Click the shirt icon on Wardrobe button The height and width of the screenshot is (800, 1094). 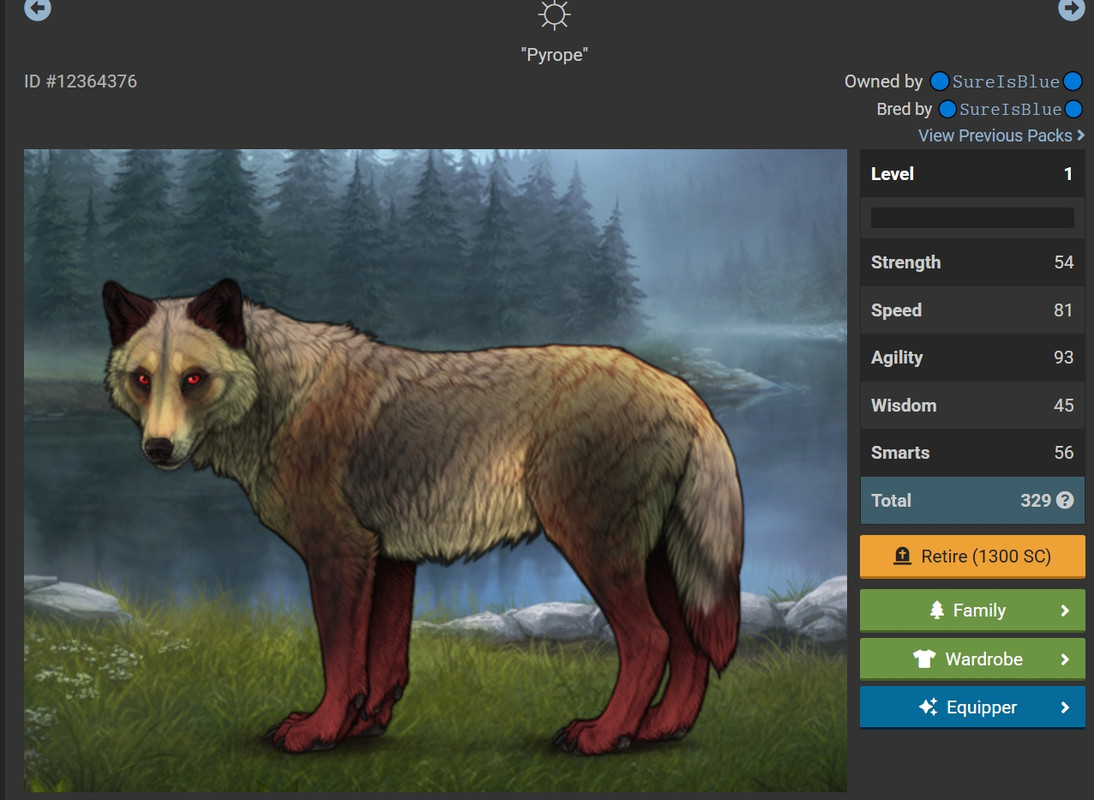coord(924,658)
